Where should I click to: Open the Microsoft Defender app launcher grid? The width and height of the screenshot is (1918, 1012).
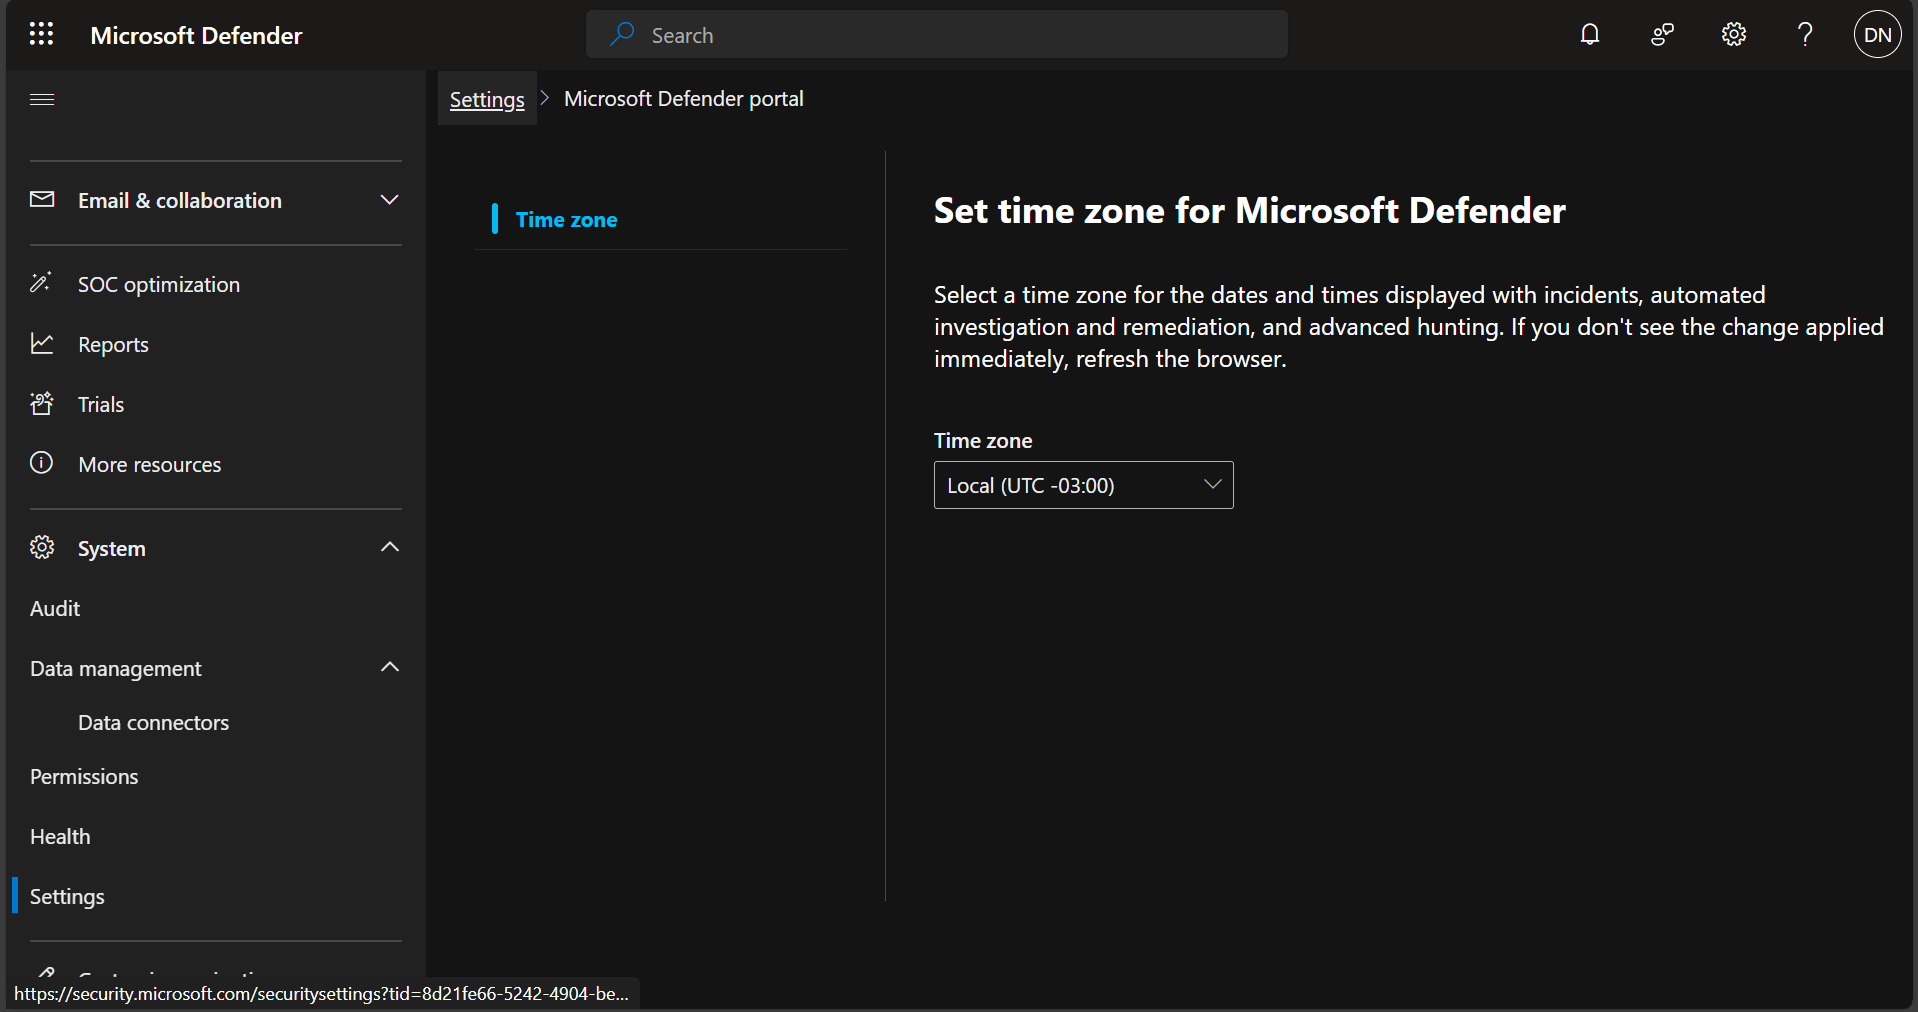click(x=40, y=34)
